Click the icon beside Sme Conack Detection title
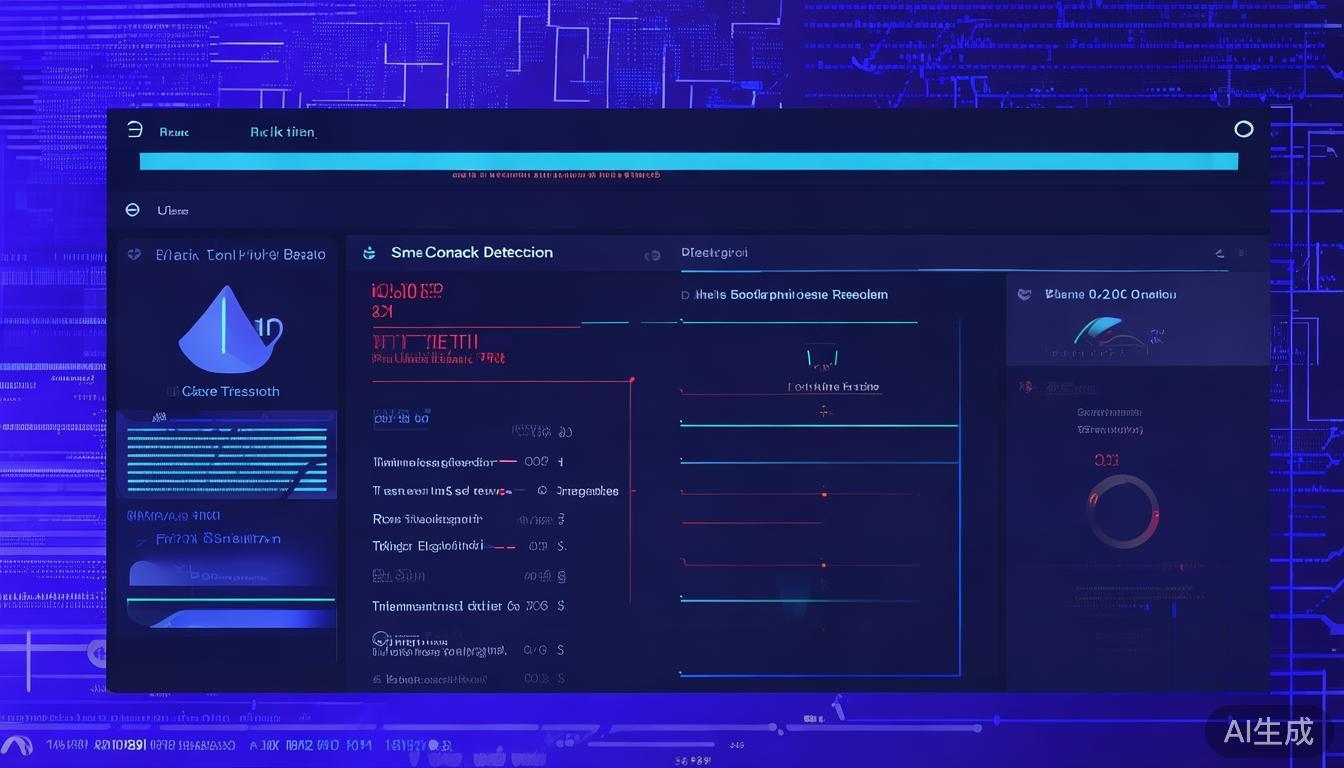Viewport: 1344px width, 768px height. click(x=368, y=253)
